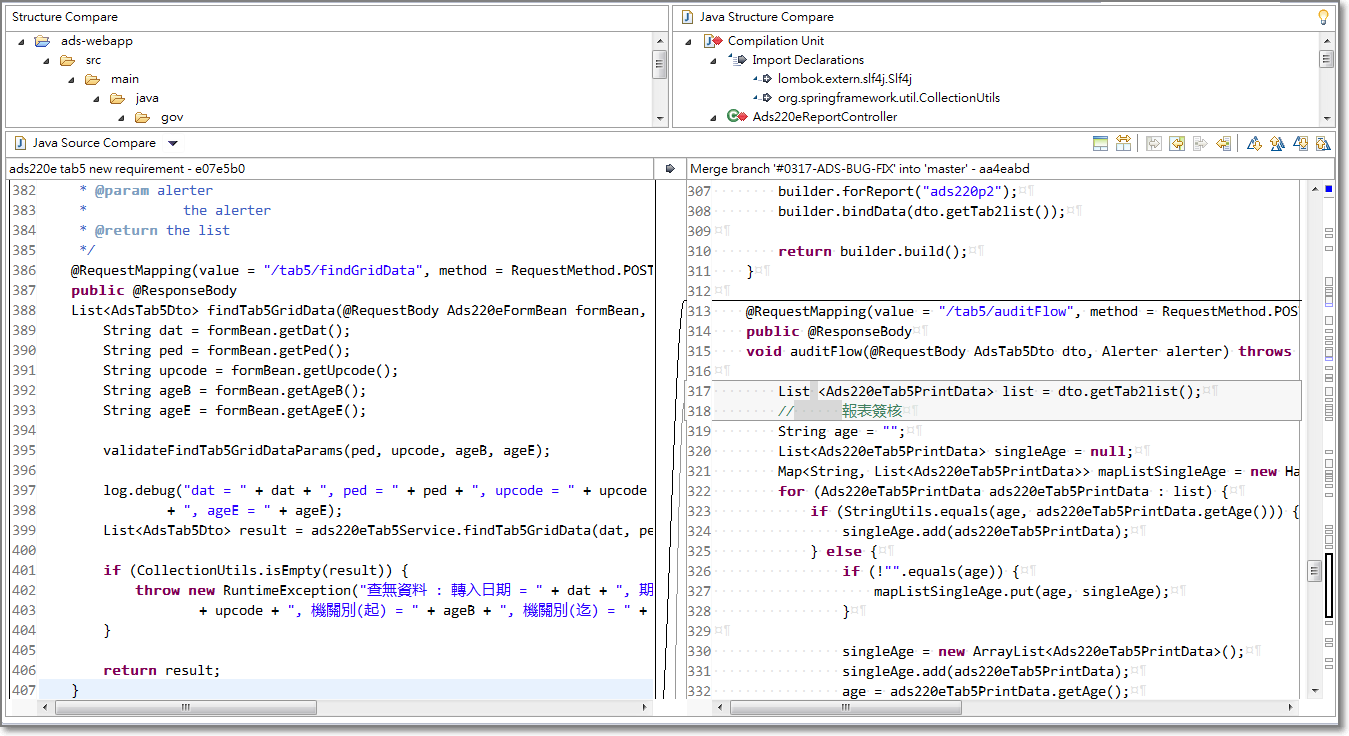Click the Java Source Compare pane title
The image size is (1349, 736).
(94, 143)
